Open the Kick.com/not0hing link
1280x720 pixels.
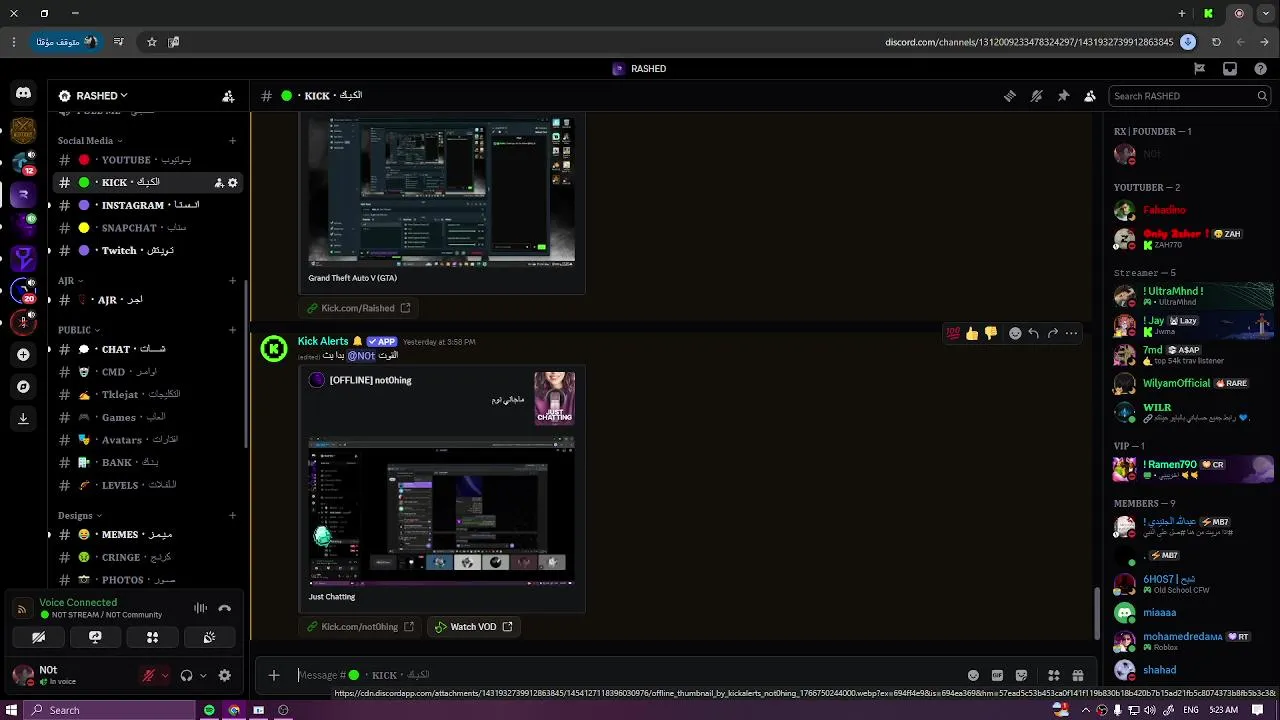click(360, 627)
